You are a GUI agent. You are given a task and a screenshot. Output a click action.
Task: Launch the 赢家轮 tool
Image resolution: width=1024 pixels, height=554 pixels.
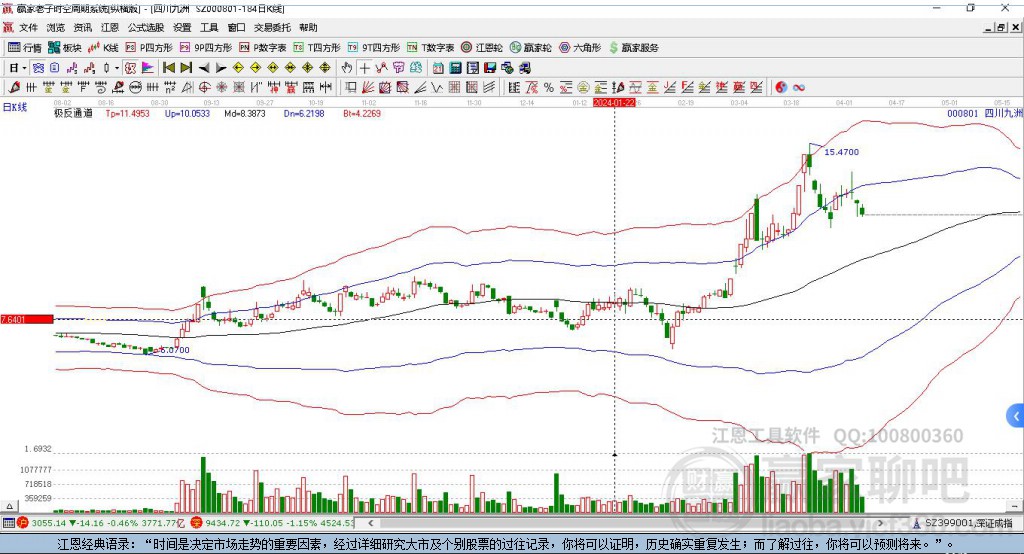coord(530,48)
